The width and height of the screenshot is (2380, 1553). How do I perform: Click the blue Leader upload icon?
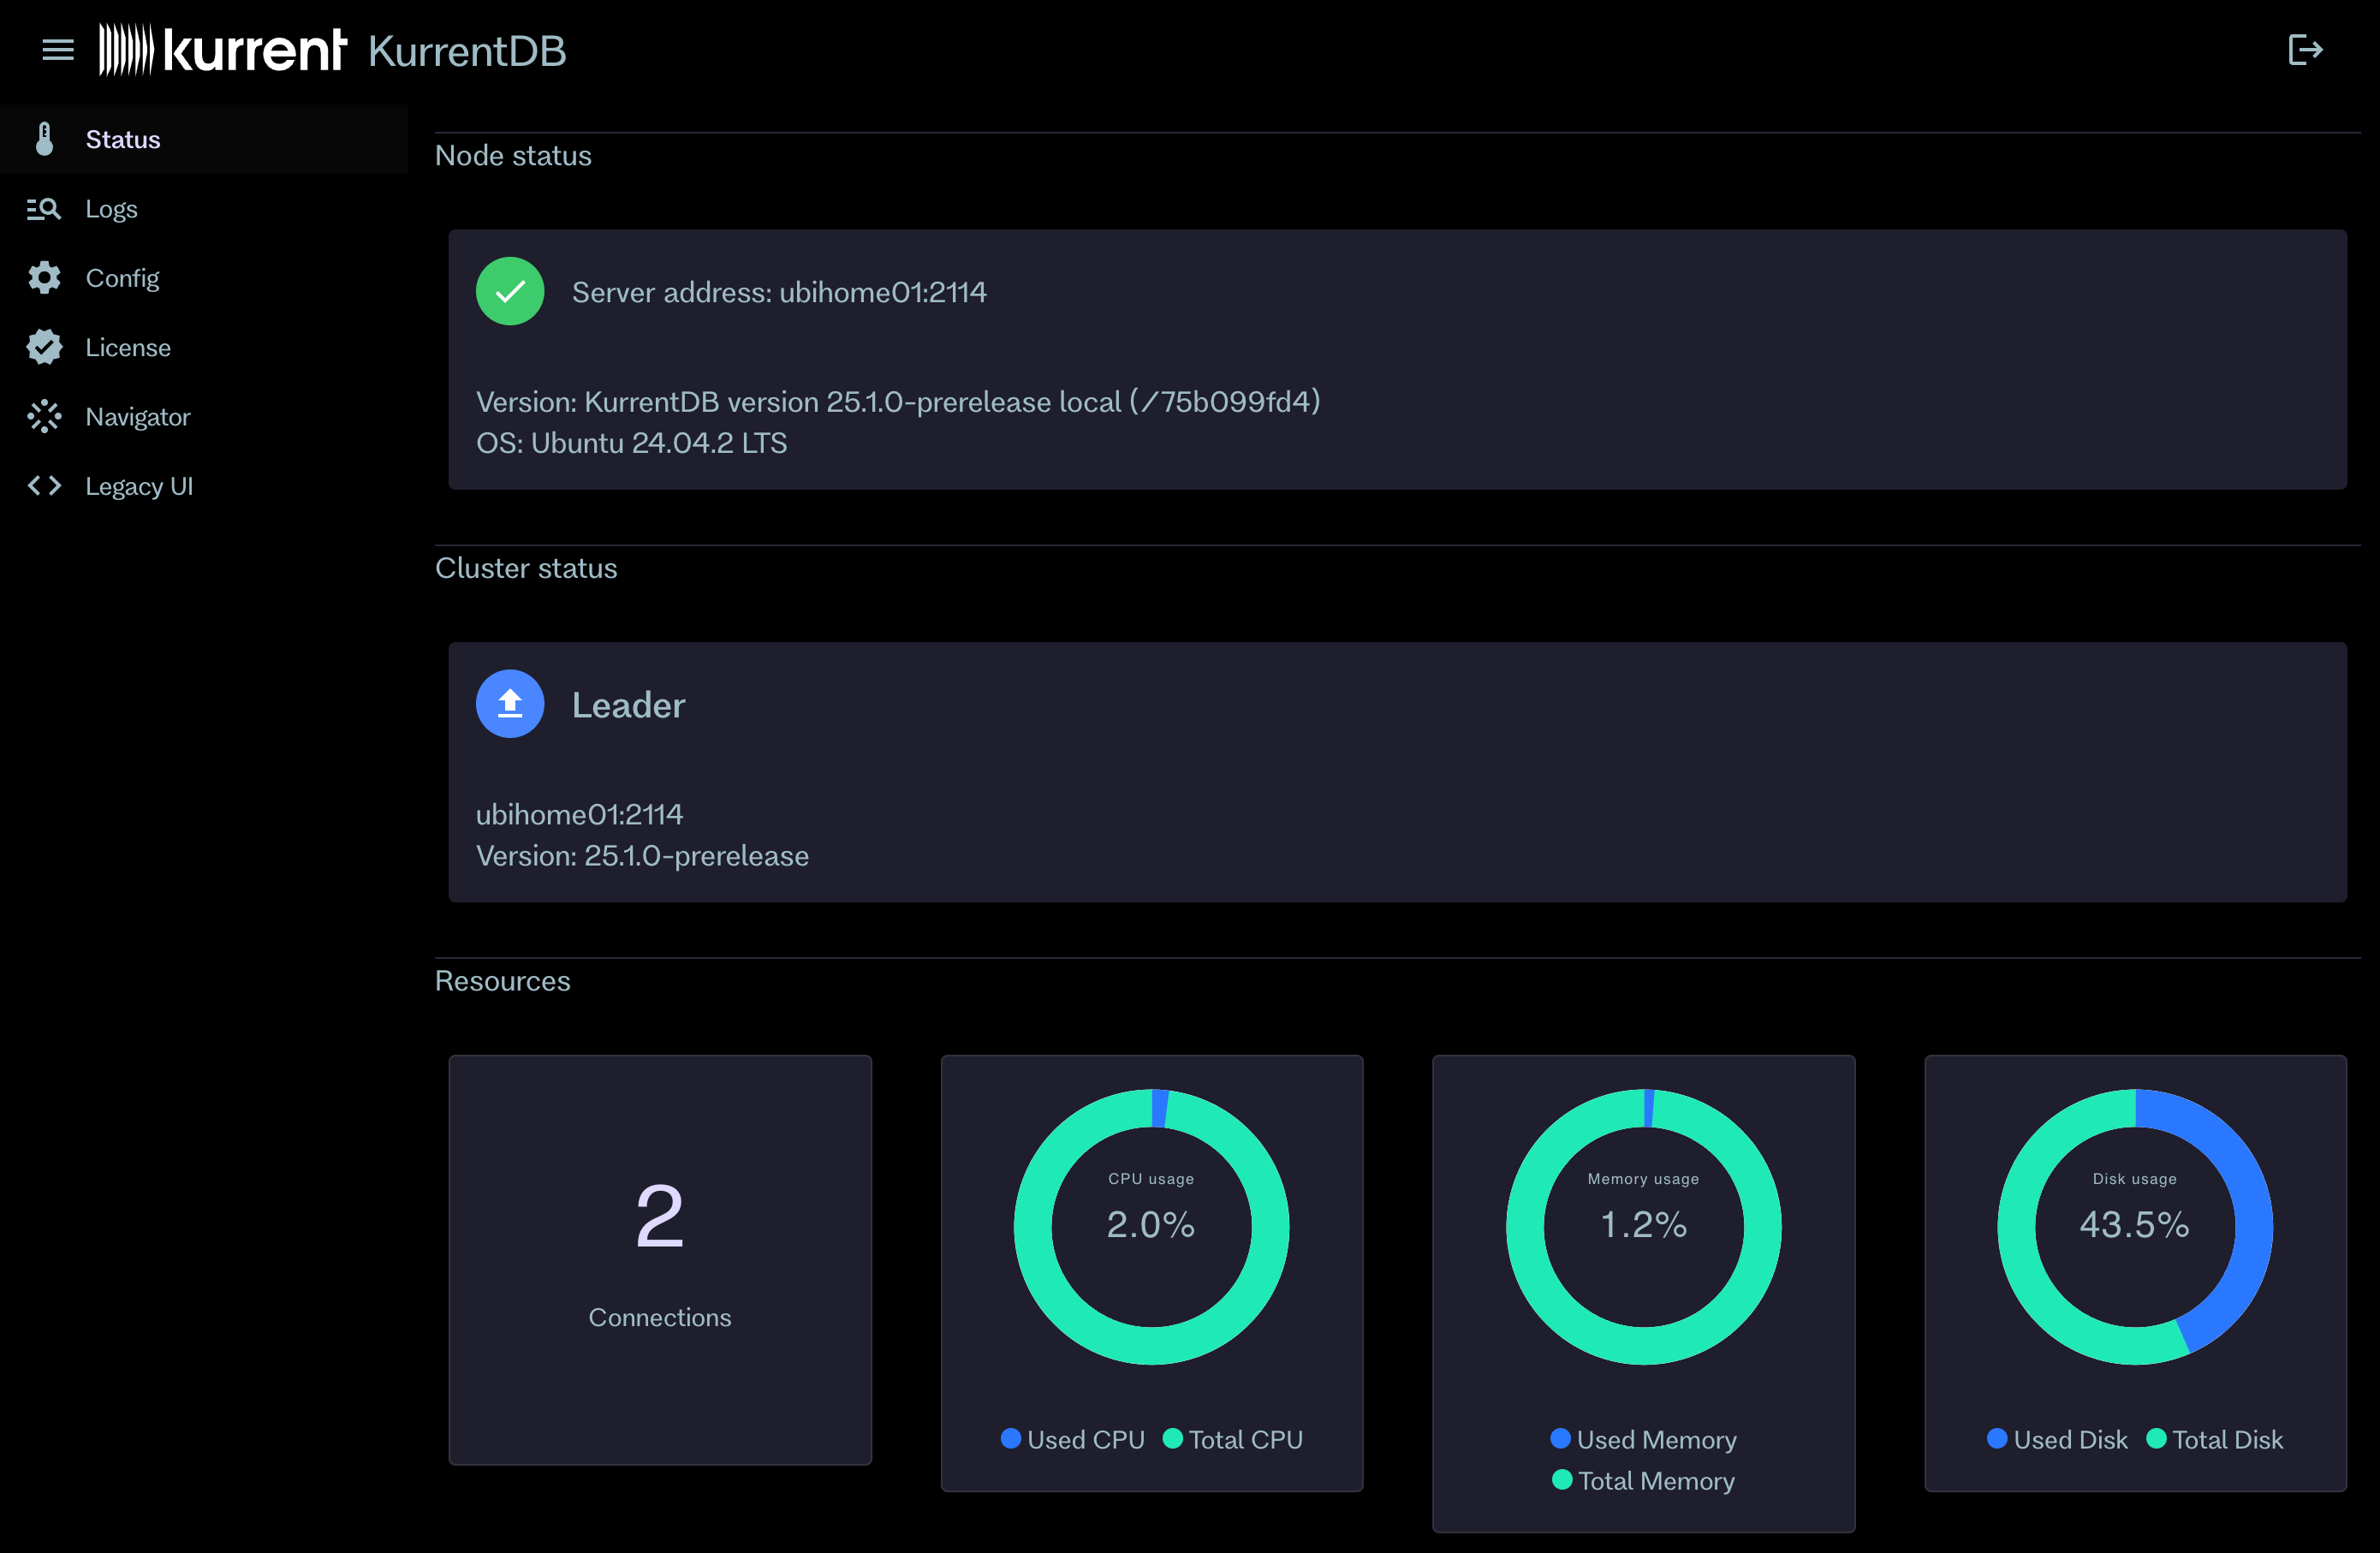click(x=510, y=703)
